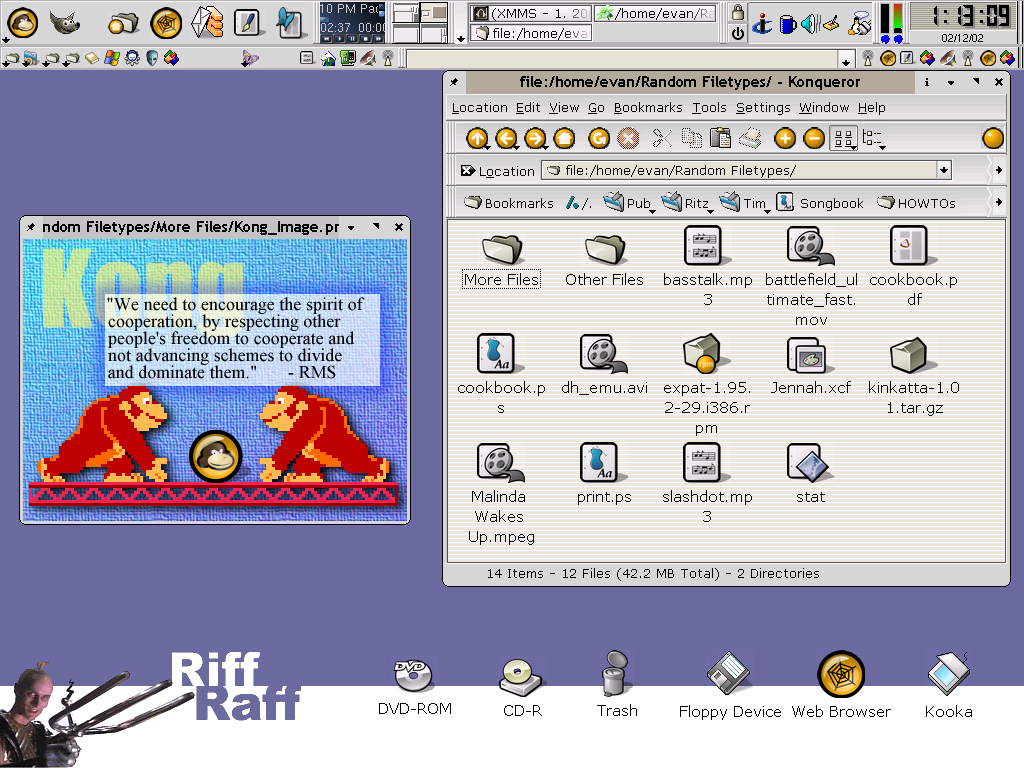Open the run command history dropdown
1024x768 pixels.
pos(846,61)
